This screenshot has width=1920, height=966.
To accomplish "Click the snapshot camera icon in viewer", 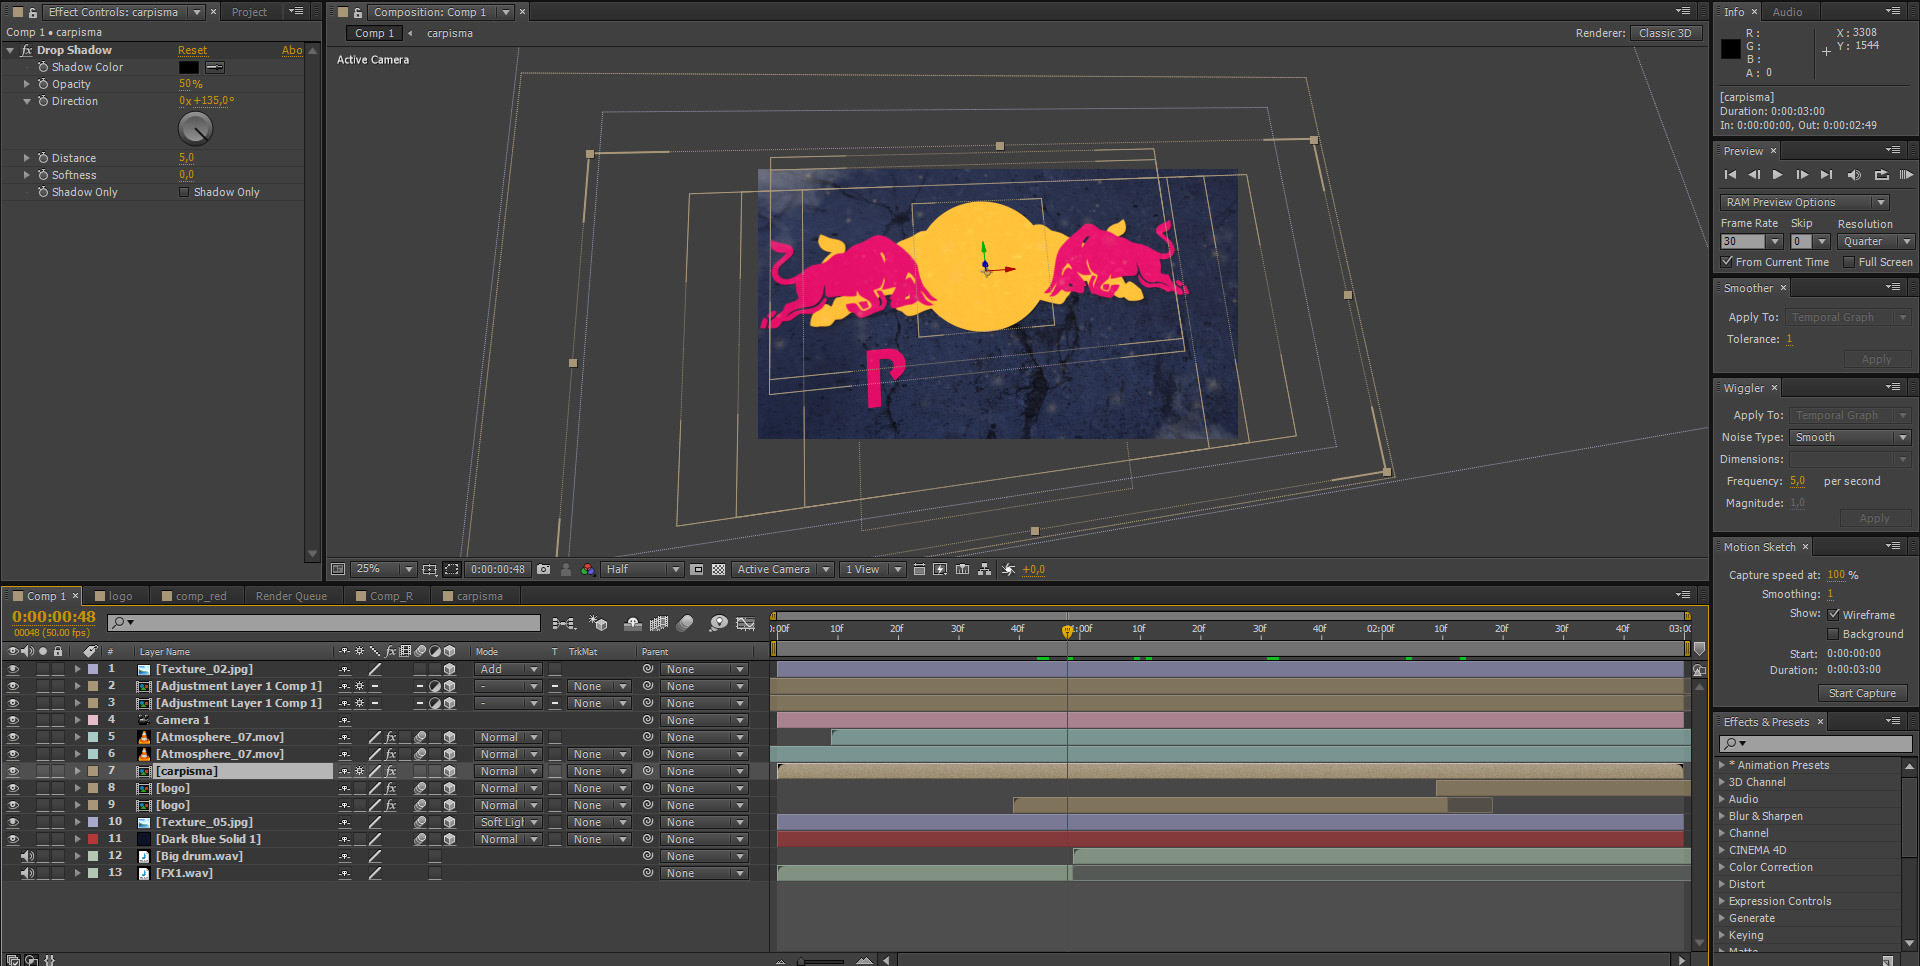I will click(x=543, y=570).
